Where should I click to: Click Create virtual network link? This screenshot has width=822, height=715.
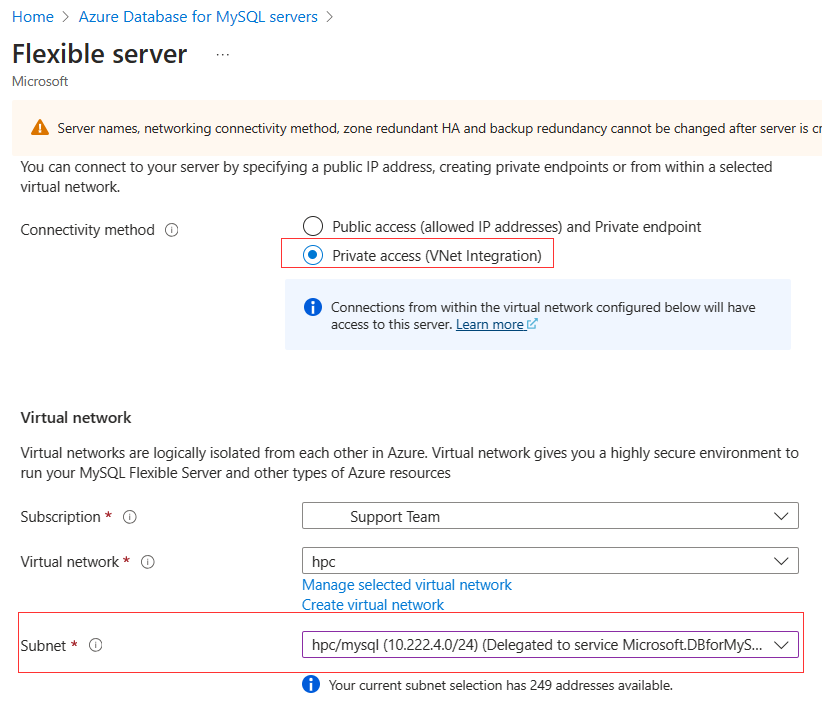click(373, 605)
